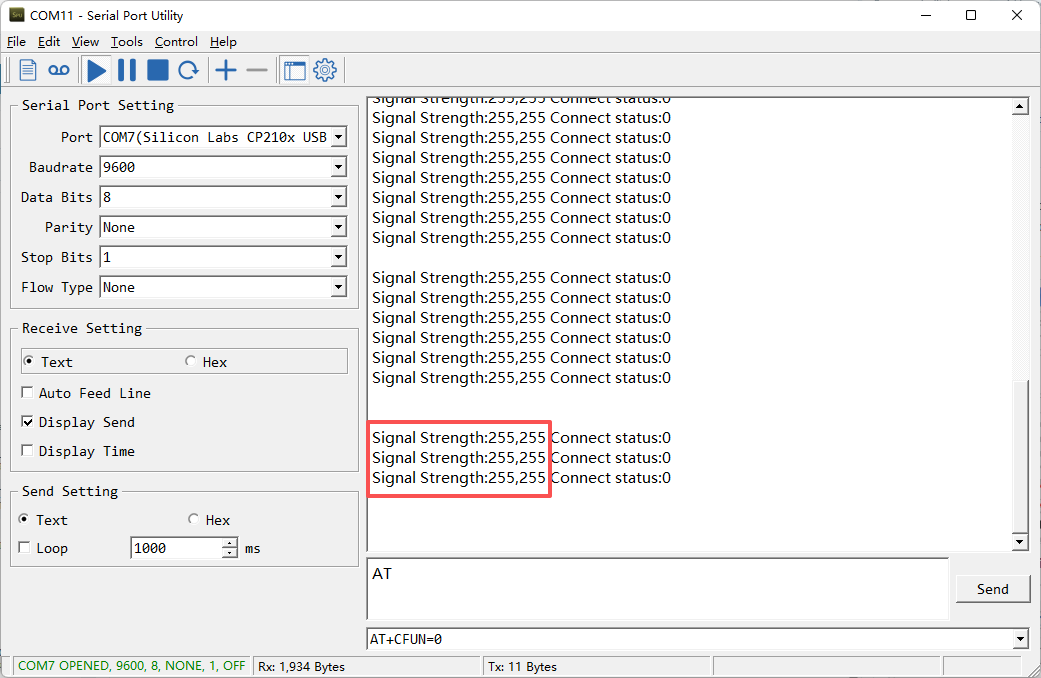The image size is (1041, 678).
Task: Start the serial port with Play
Action: (97, 70)
